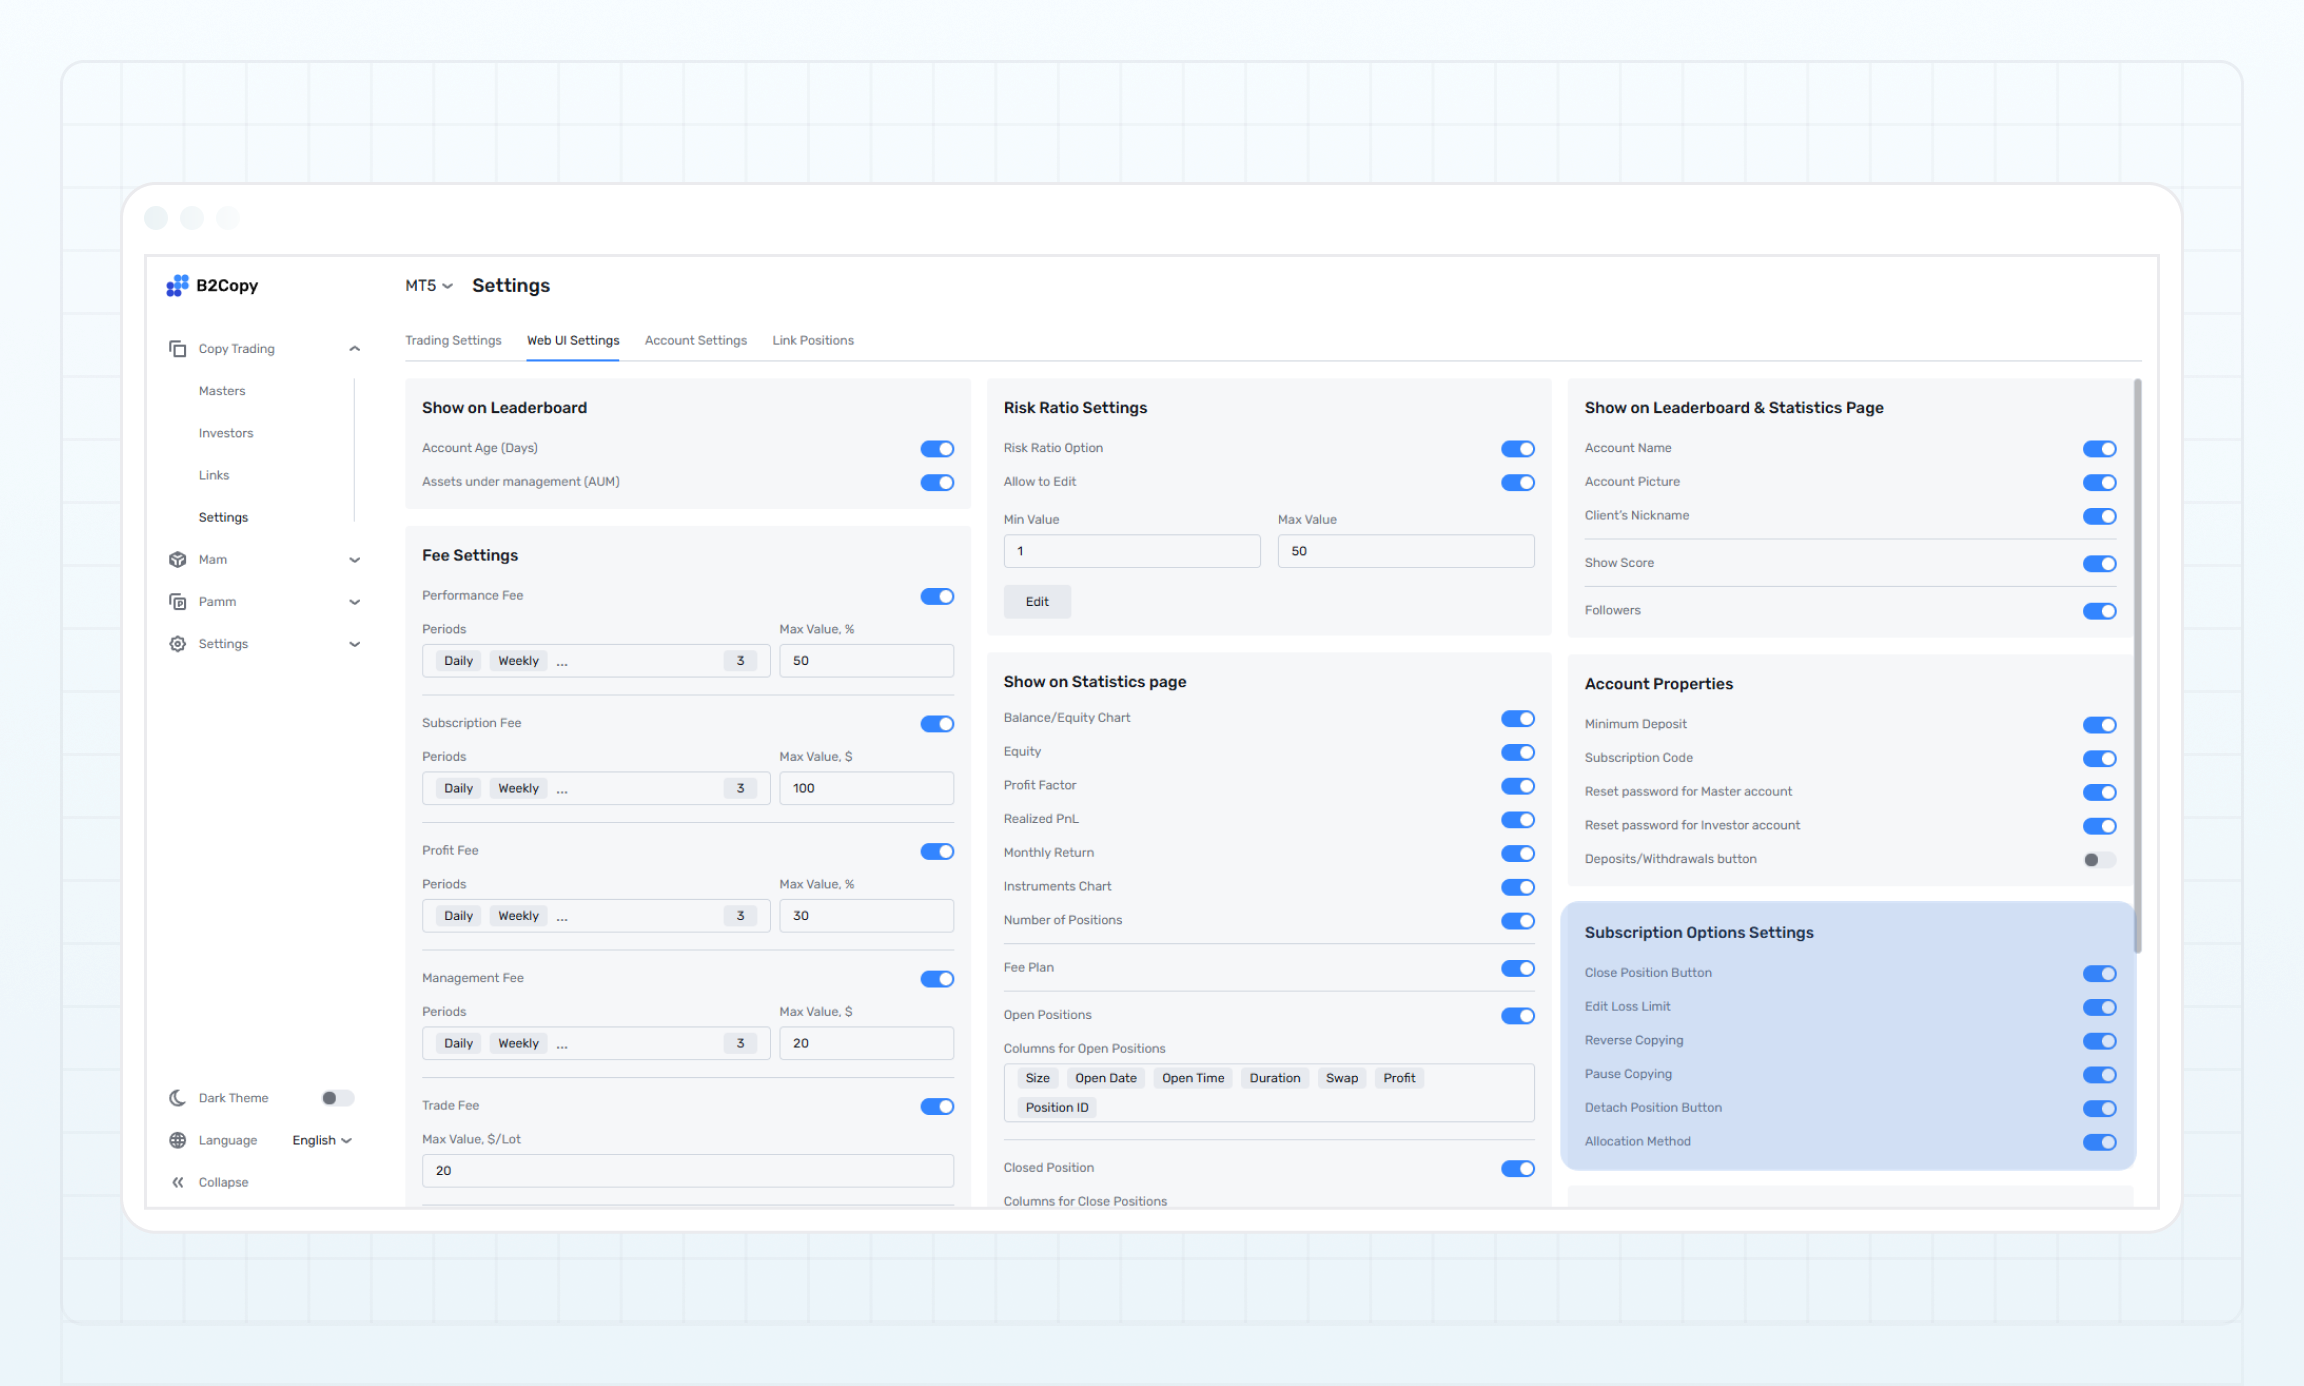Click the Collapse double-chevron icon
The width and height of the screenshot is (2304, 1386).
[x=178, y=1182]
